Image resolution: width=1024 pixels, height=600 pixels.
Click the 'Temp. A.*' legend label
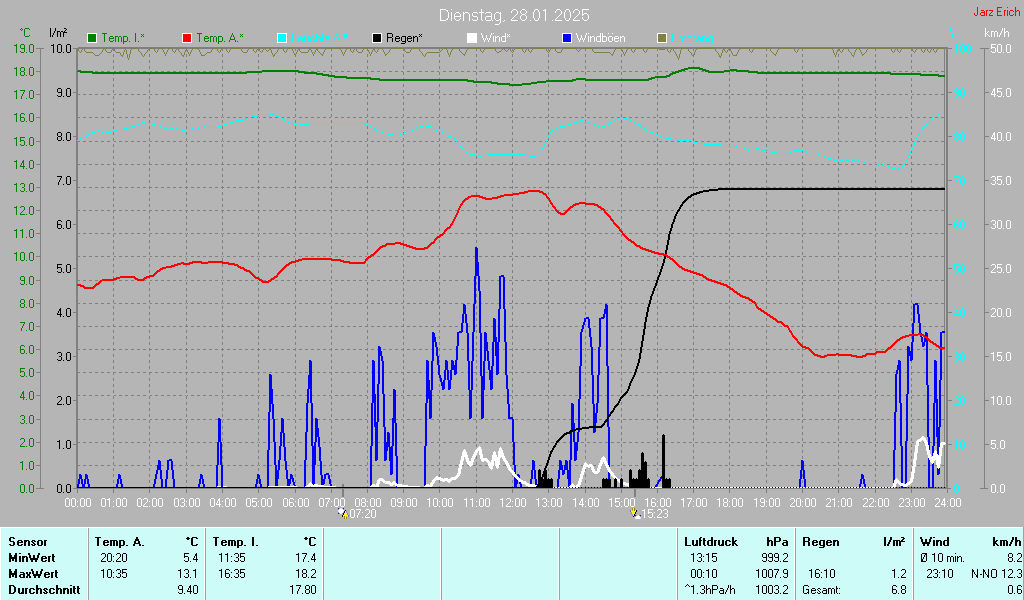point(220,39)
